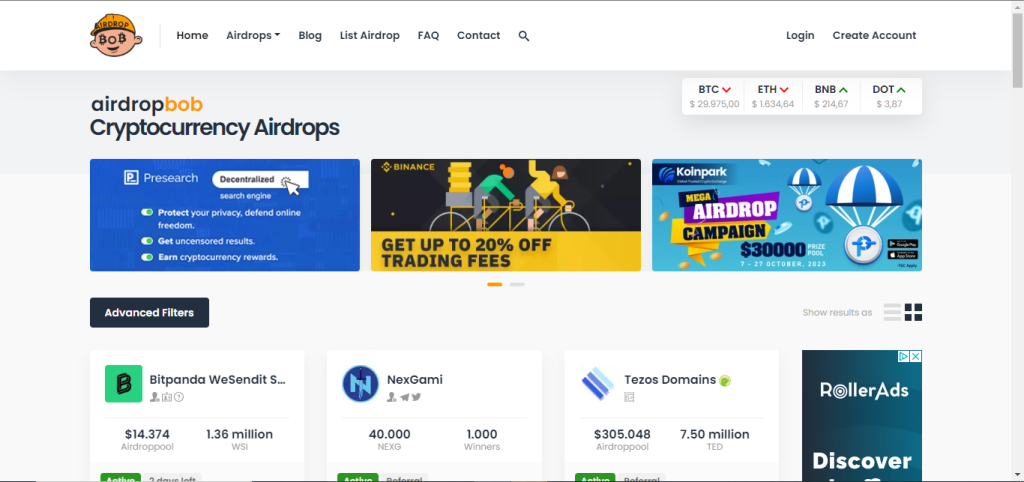The width and height of the screenshot is (1024, 482).
Task: Open the search magnifier icon
Action: pyautogui.click(x=524, y=36)
